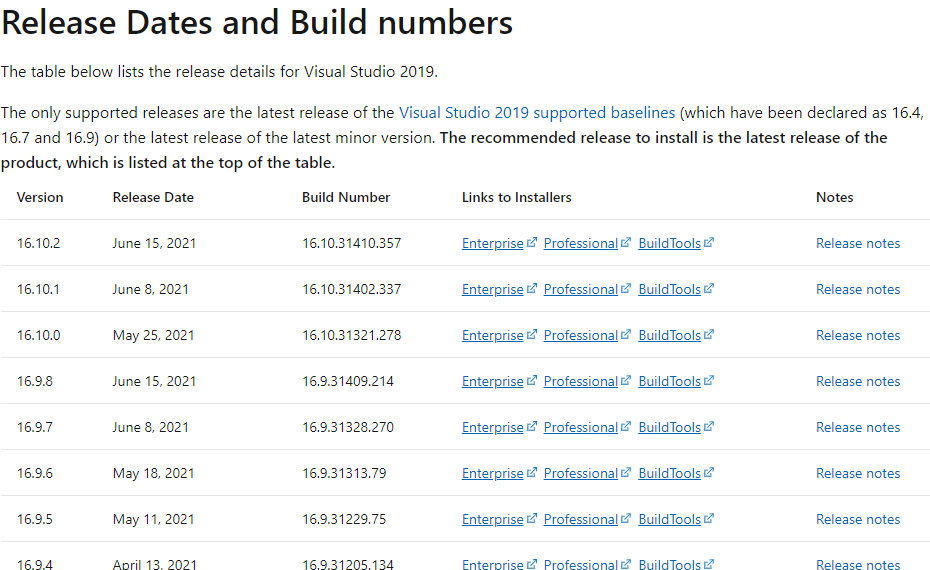930x570 pixels.
Task: Open Release notes for version 16.10.0
Action: click(857, 335)
